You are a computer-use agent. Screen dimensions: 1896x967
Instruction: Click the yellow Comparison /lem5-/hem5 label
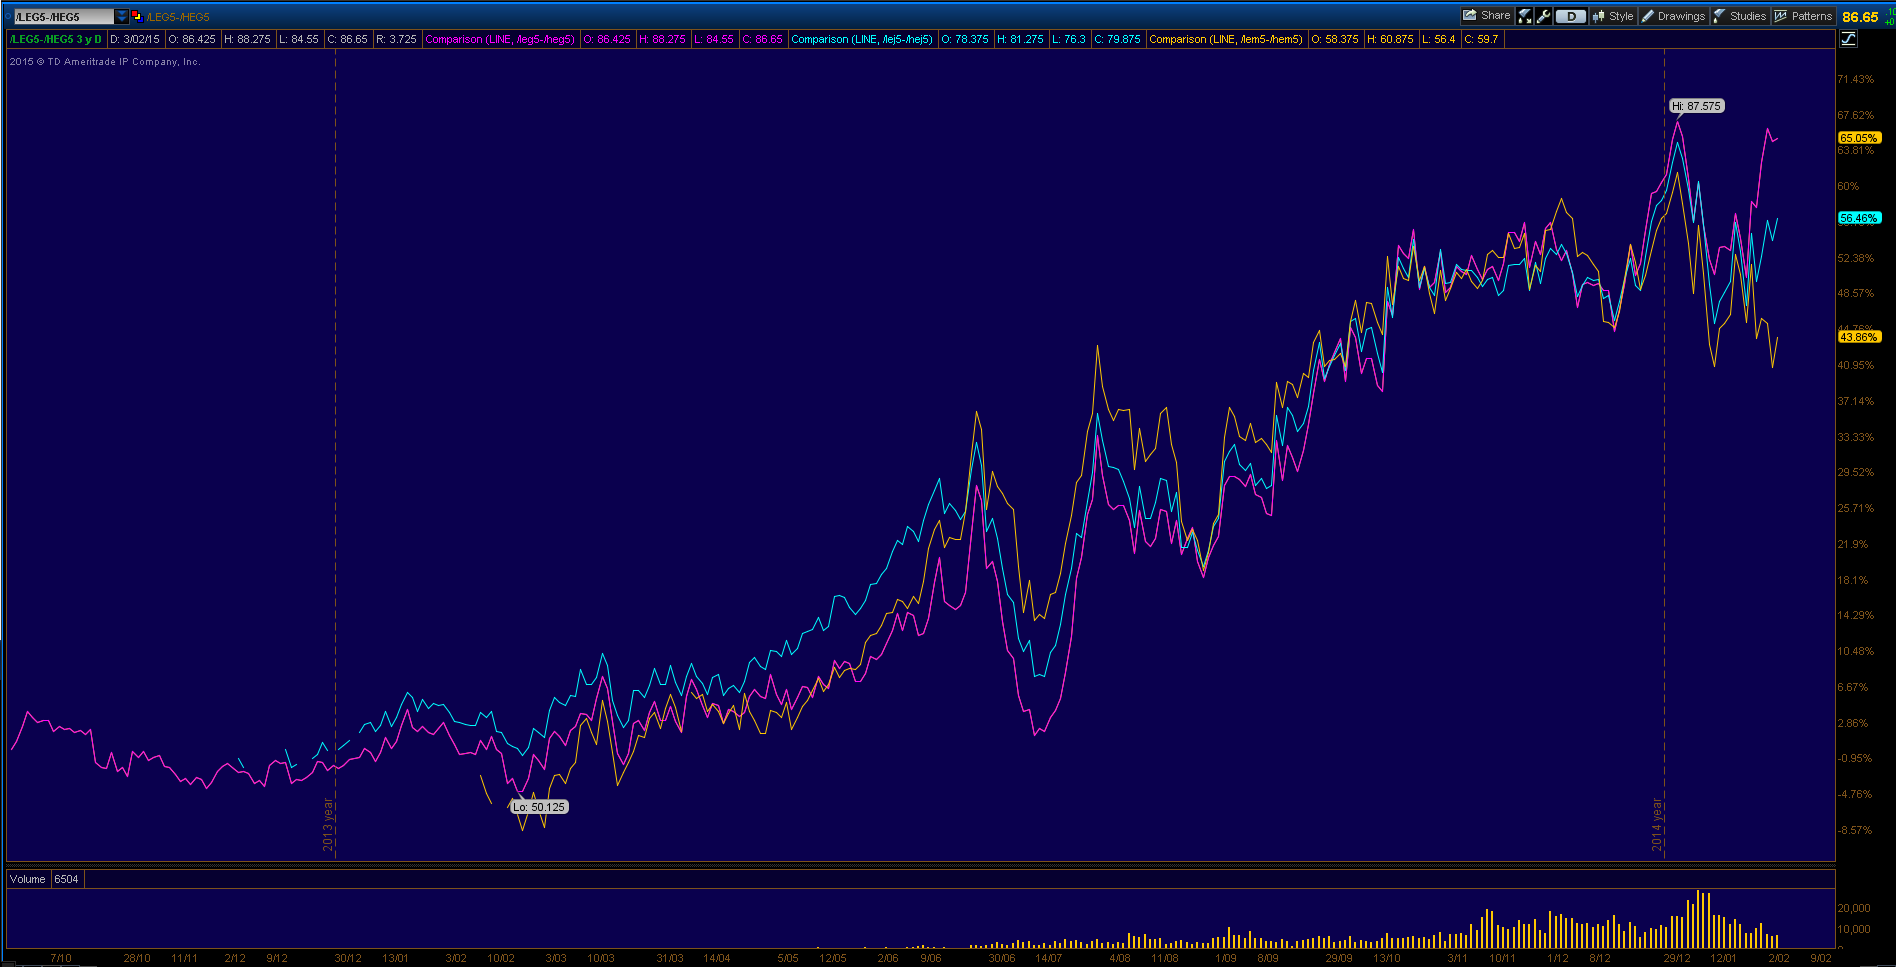coord(1226,39)
